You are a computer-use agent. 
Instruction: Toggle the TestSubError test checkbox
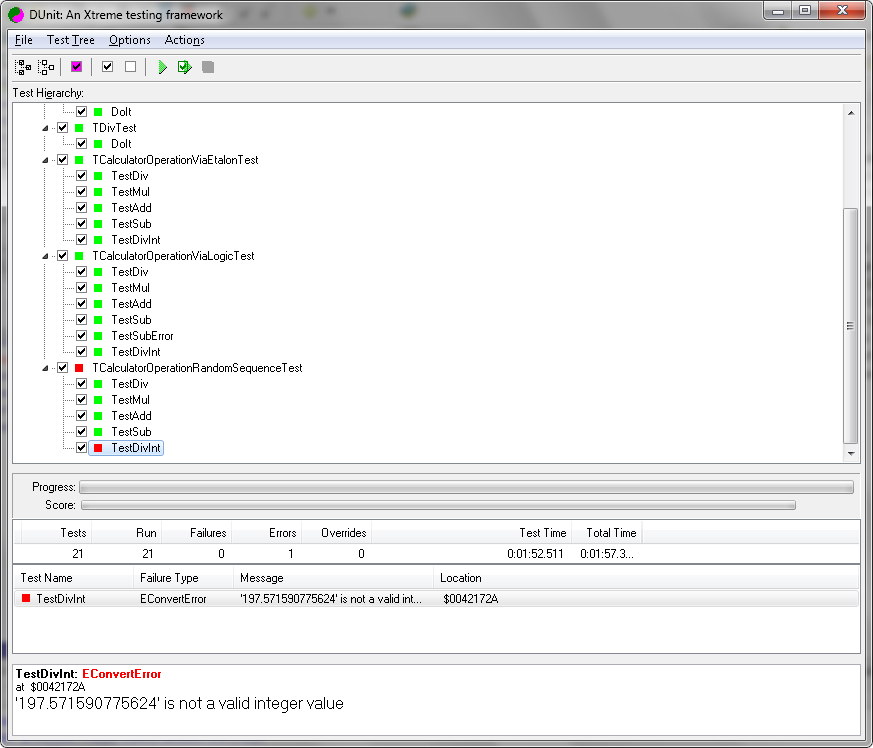[81, 336]
